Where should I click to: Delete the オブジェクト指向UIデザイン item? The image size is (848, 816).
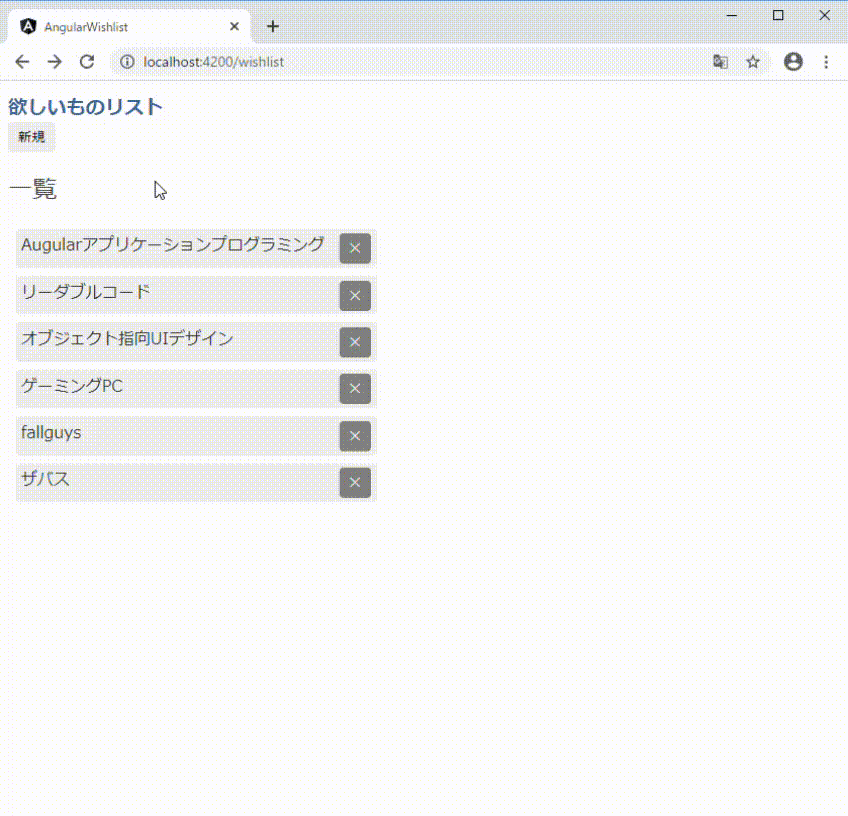click(x=355, y=342)
